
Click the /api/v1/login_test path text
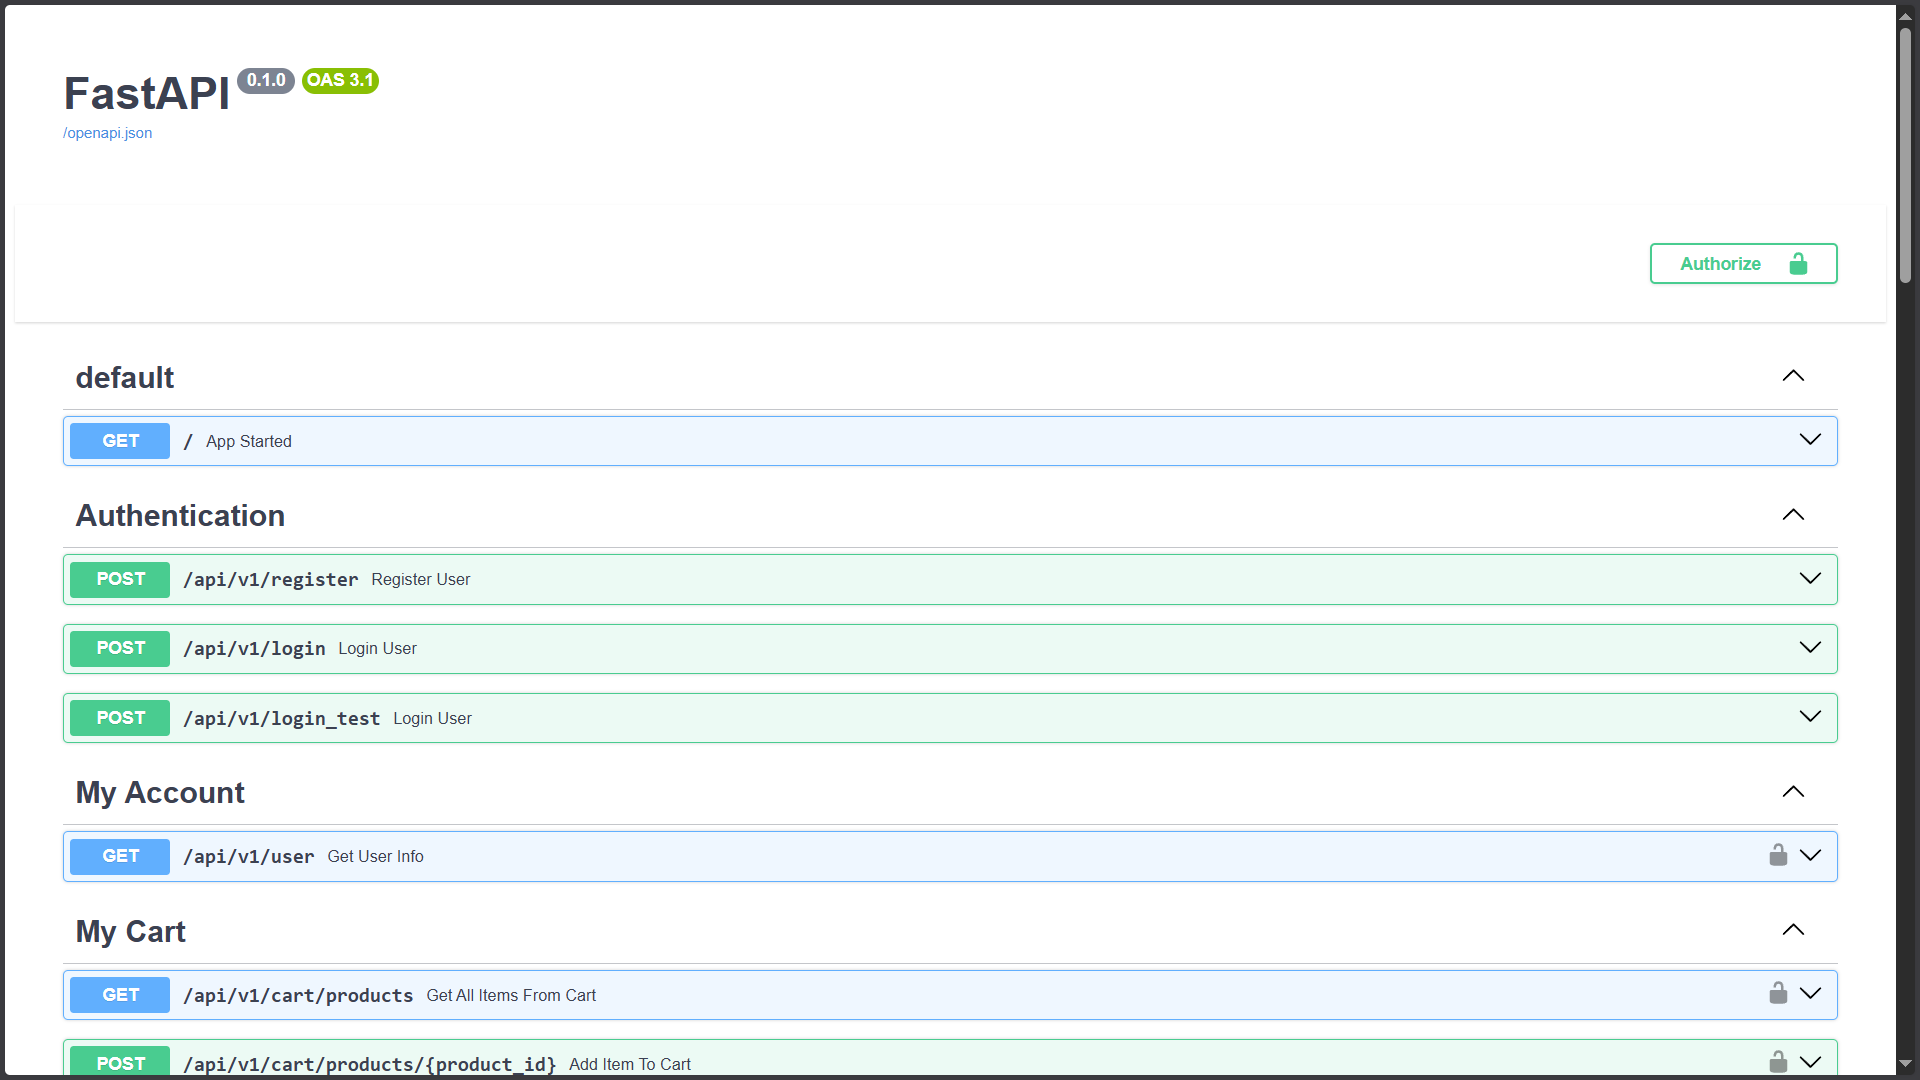coord(282,719)
